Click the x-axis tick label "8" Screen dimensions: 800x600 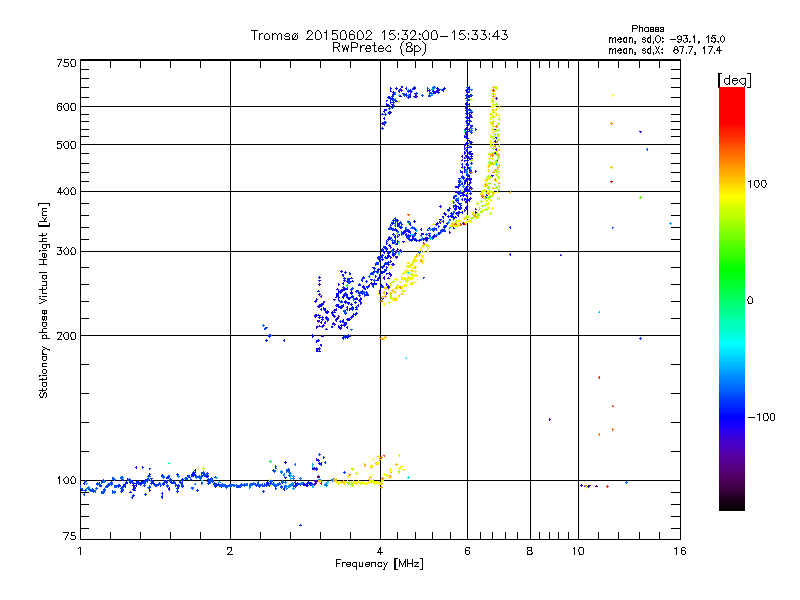pyautogui.click(x=530, y=551)
